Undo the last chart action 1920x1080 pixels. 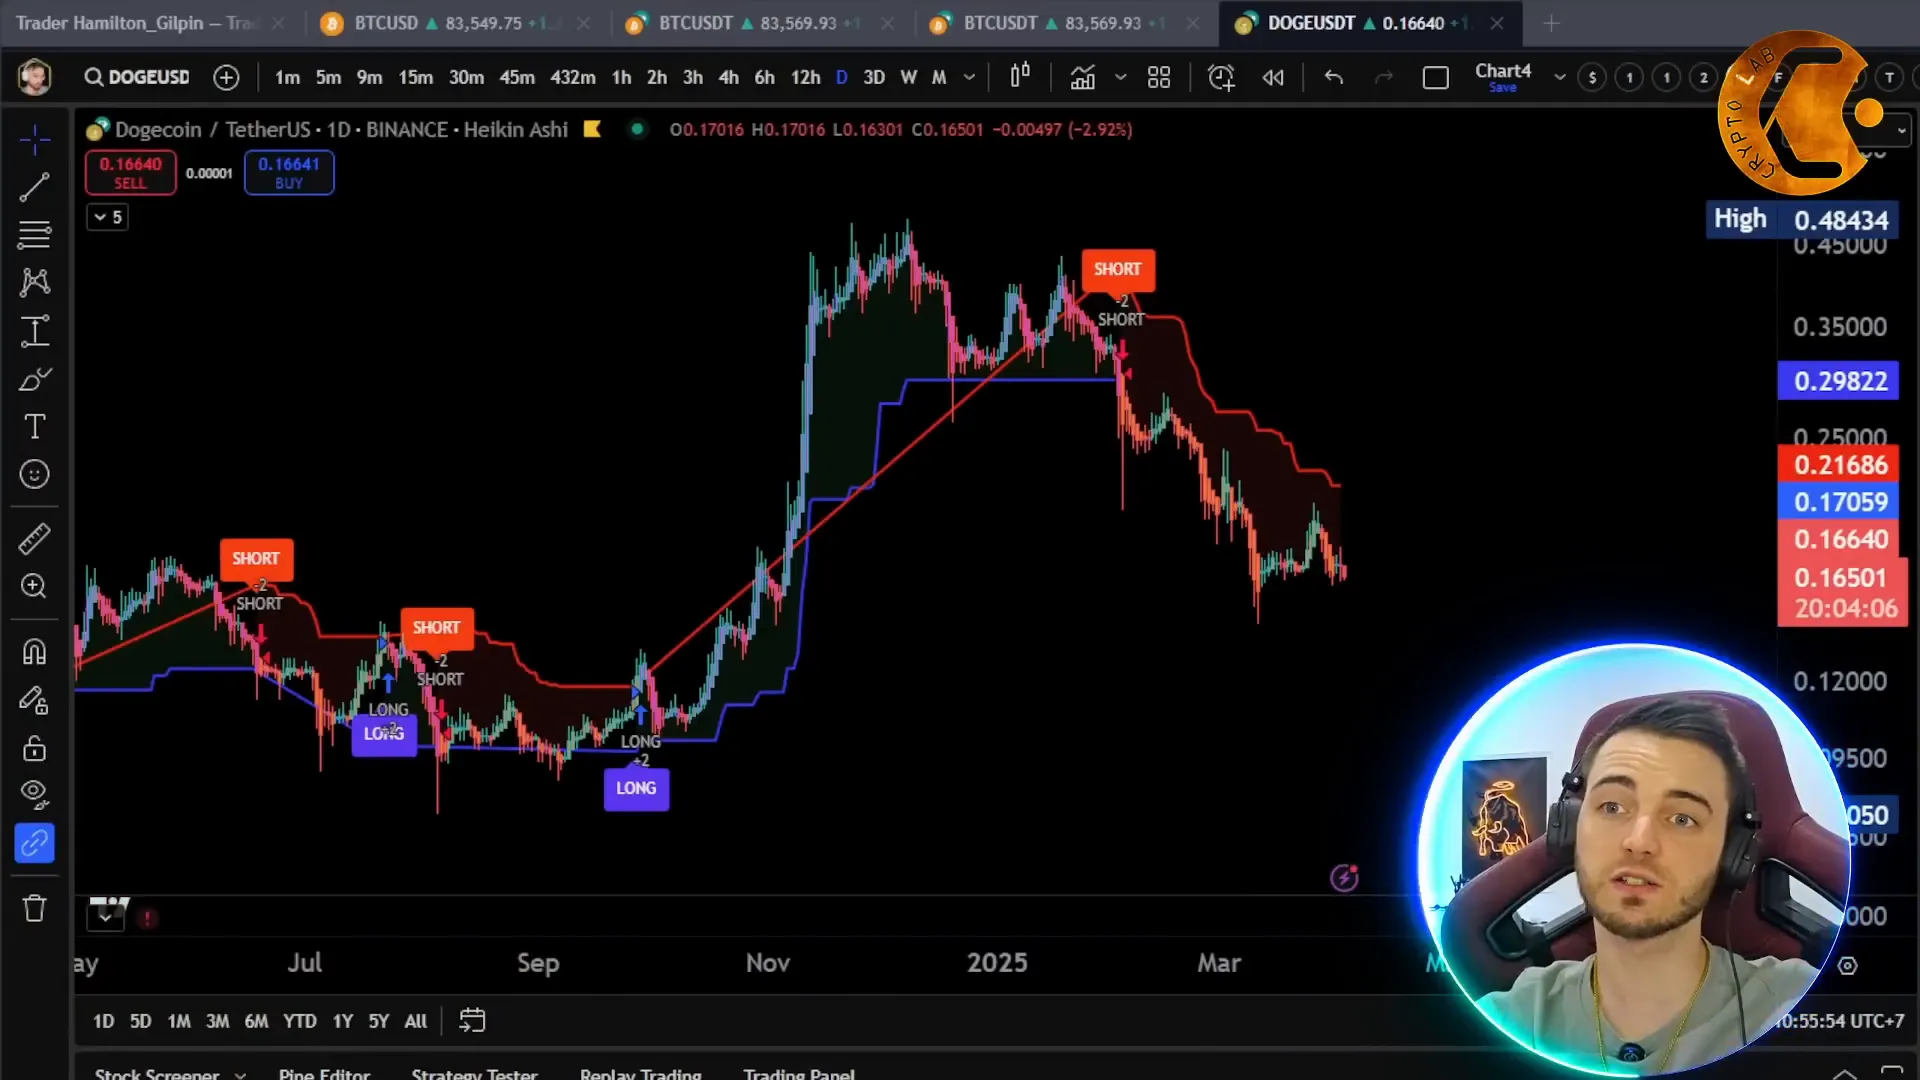pyautogui.click(x=1333, y=77)
